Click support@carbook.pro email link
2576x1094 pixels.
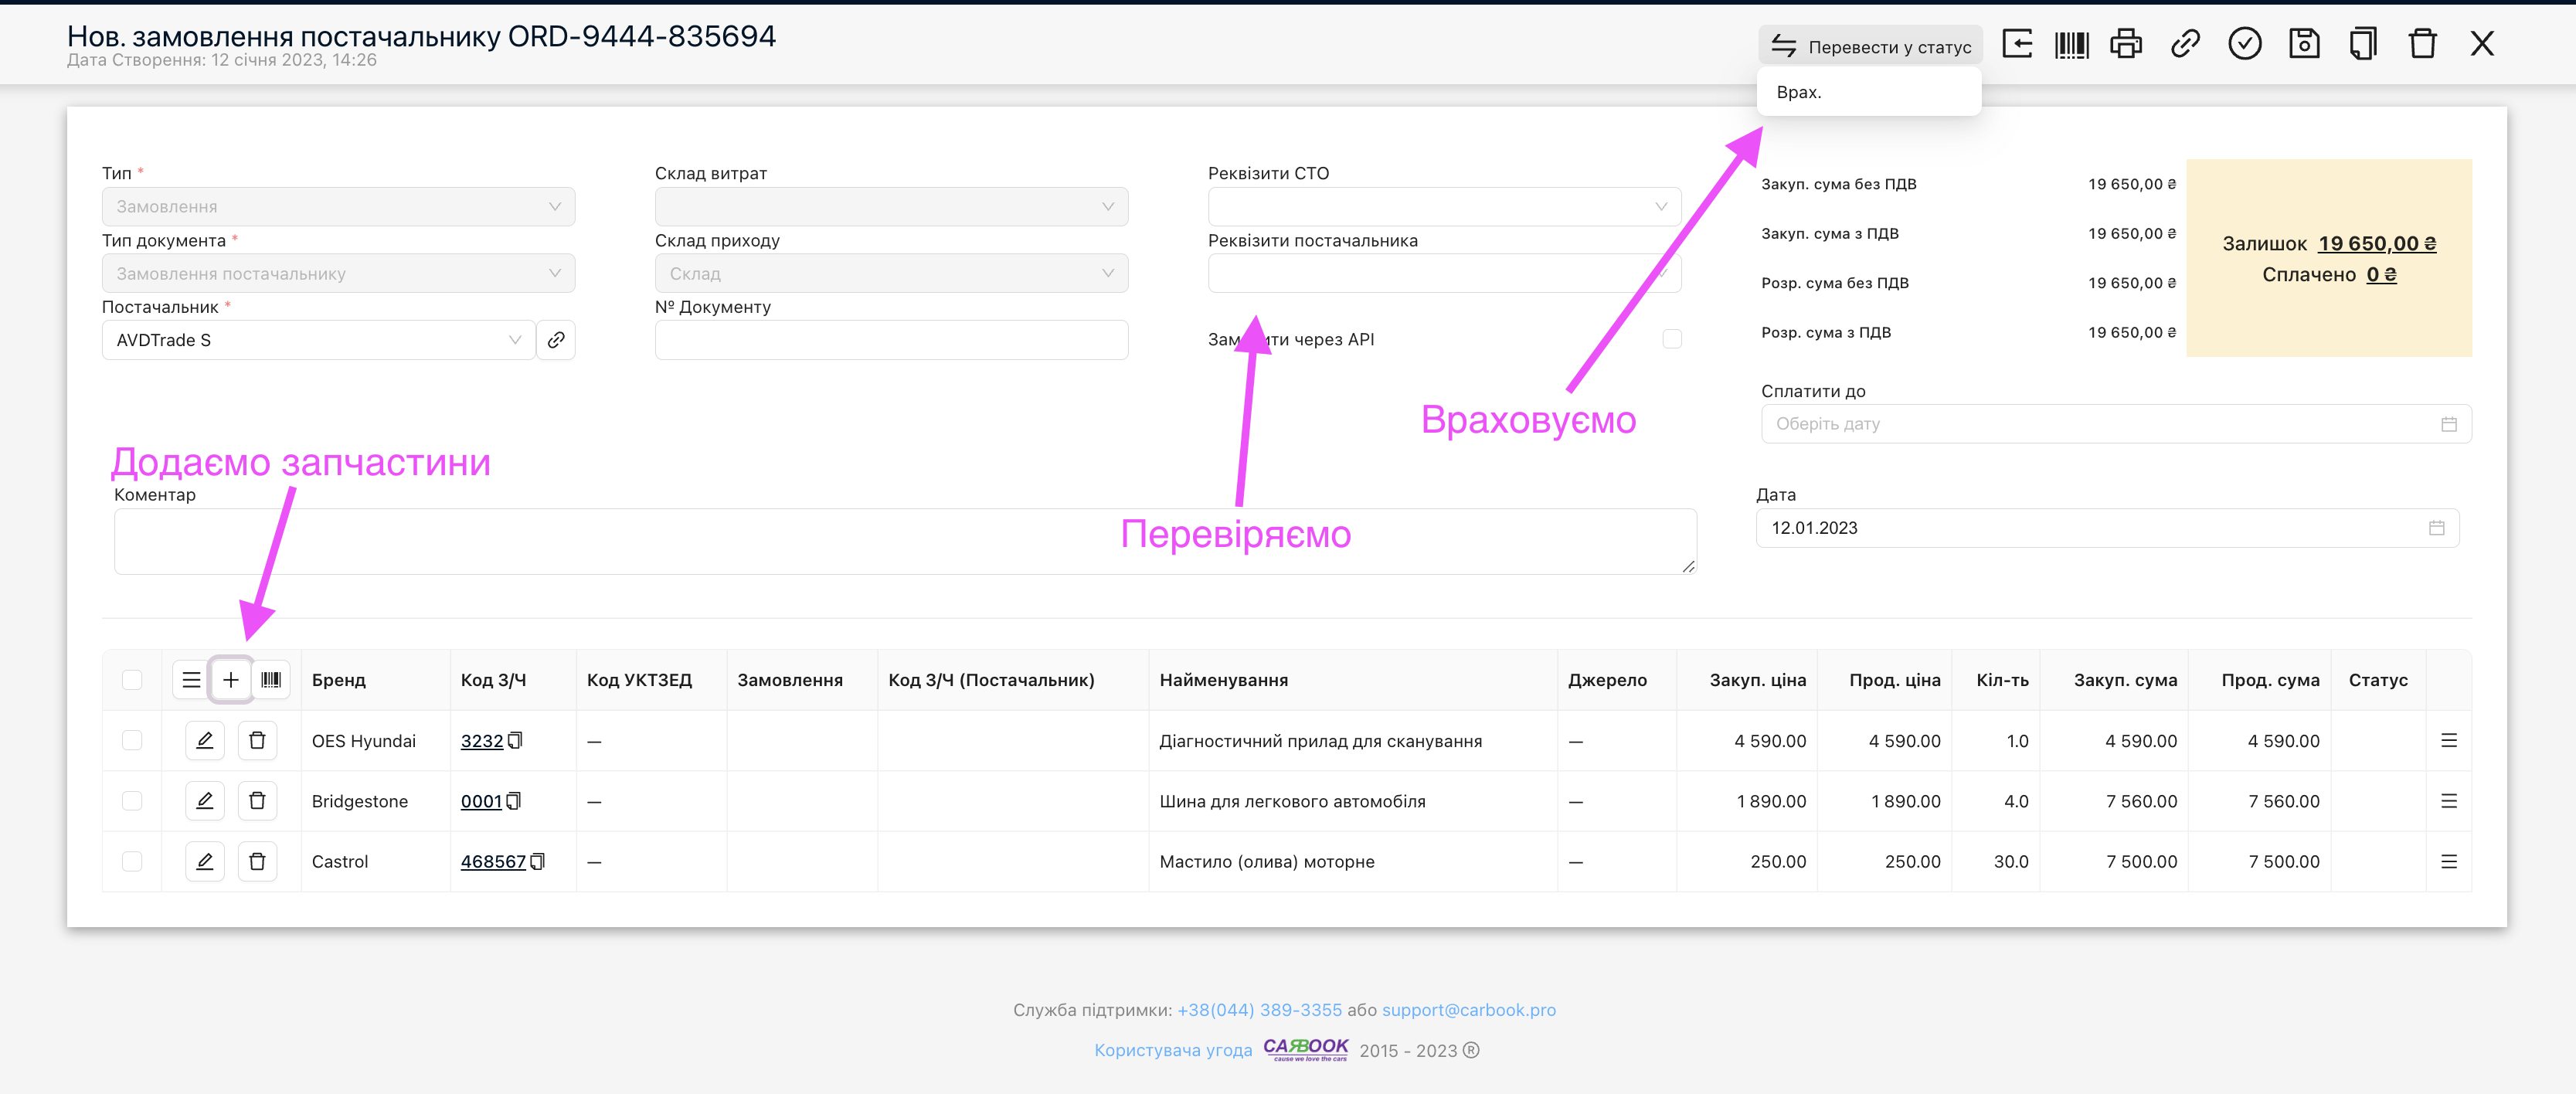(1468, 1010)
